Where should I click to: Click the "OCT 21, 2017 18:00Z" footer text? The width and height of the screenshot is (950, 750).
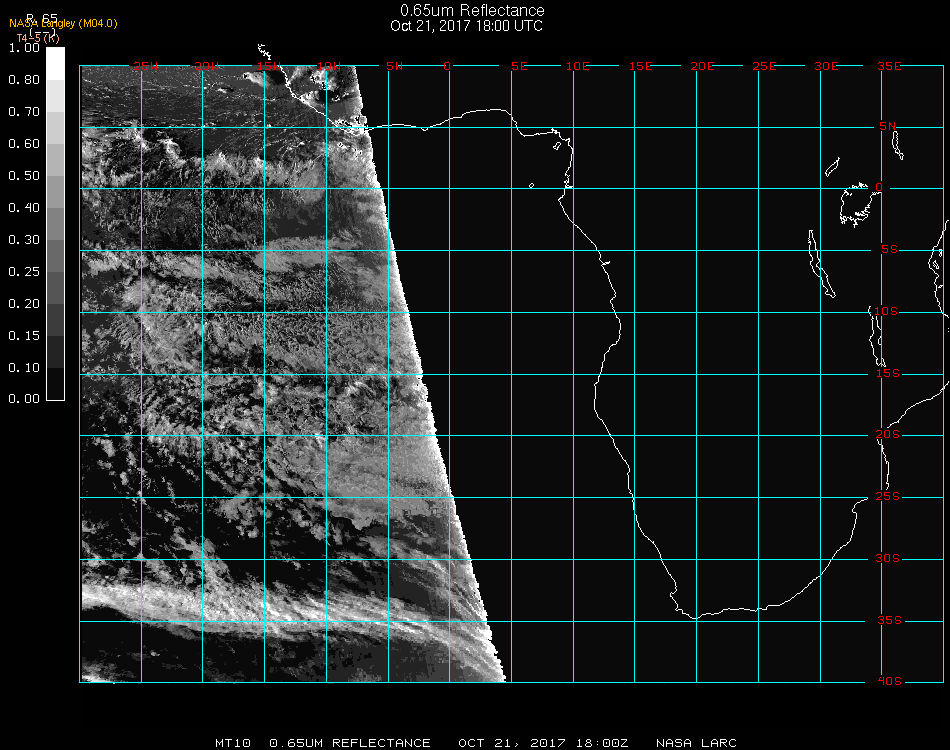[543, 743]
